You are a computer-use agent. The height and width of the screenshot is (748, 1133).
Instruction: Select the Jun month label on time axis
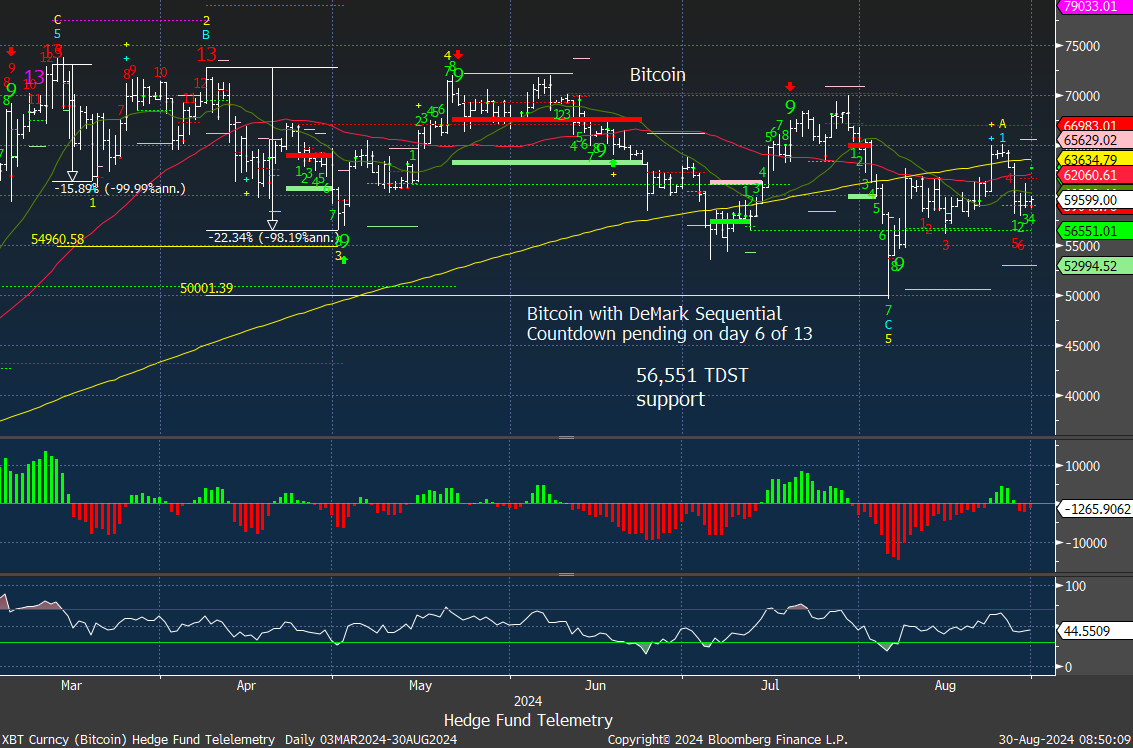coord(595,684)
